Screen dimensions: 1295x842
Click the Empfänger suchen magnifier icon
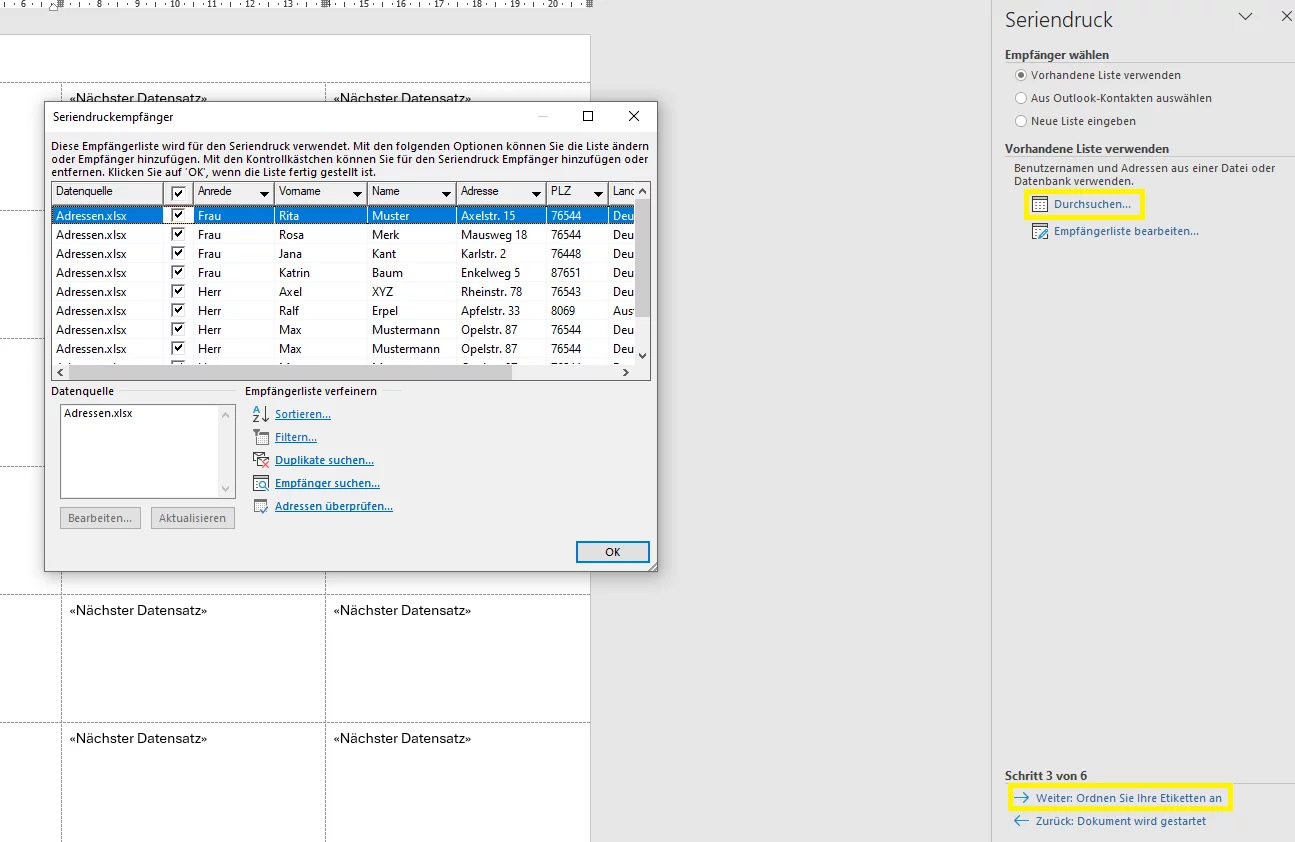point(262,483)
